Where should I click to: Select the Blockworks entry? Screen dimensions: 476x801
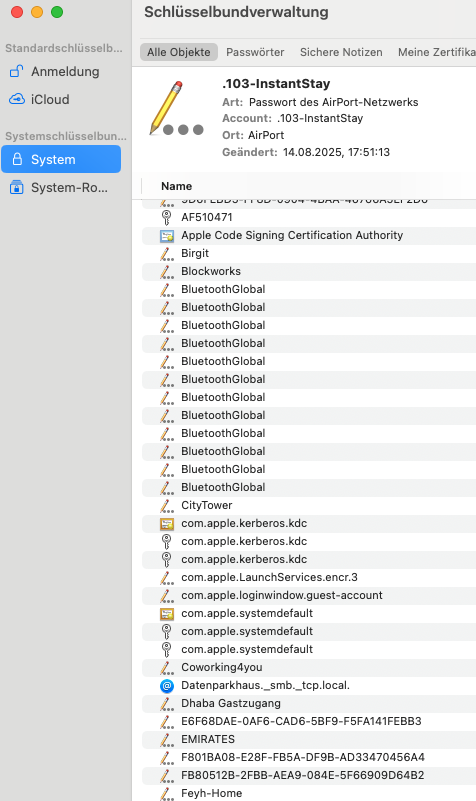(x=309, y=271)
